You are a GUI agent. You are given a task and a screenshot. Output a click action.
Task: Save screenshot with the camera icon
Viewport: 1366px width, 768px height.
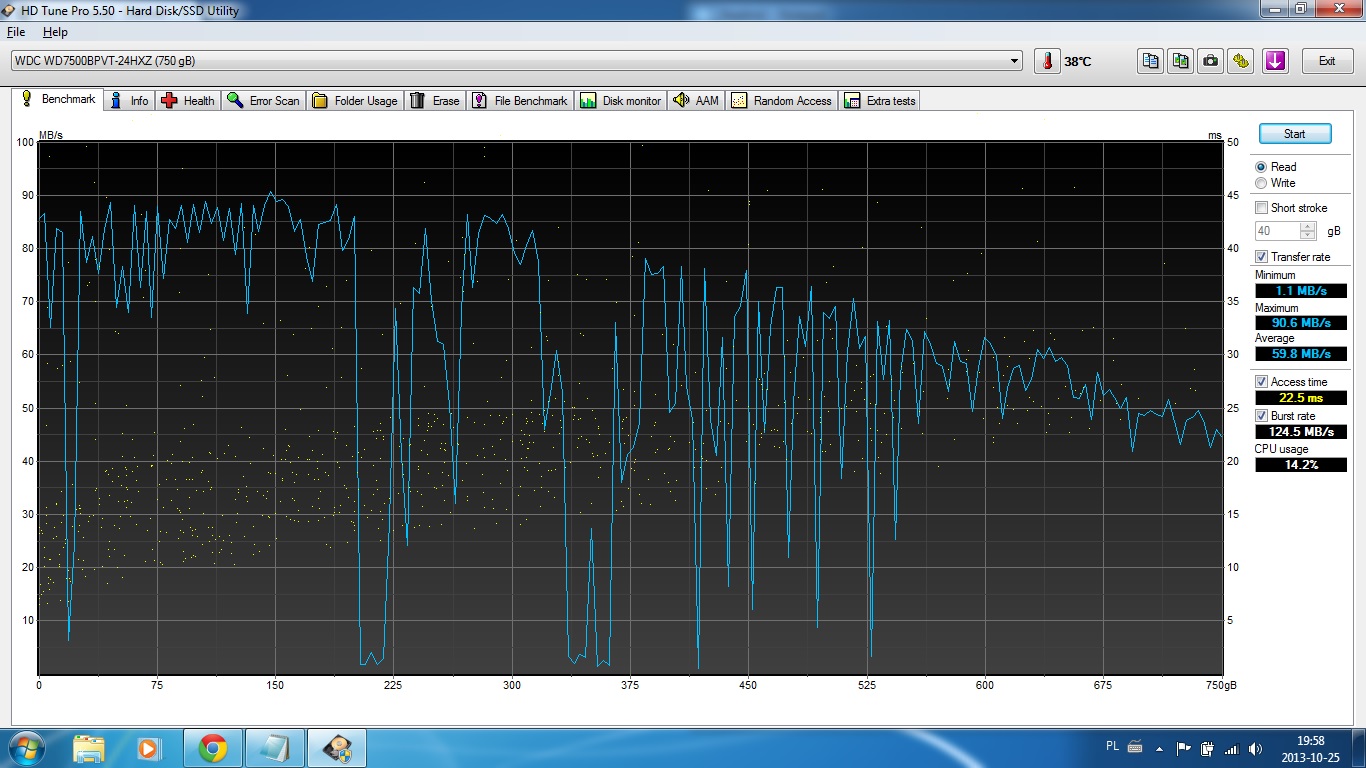(x=1211, y=61)
